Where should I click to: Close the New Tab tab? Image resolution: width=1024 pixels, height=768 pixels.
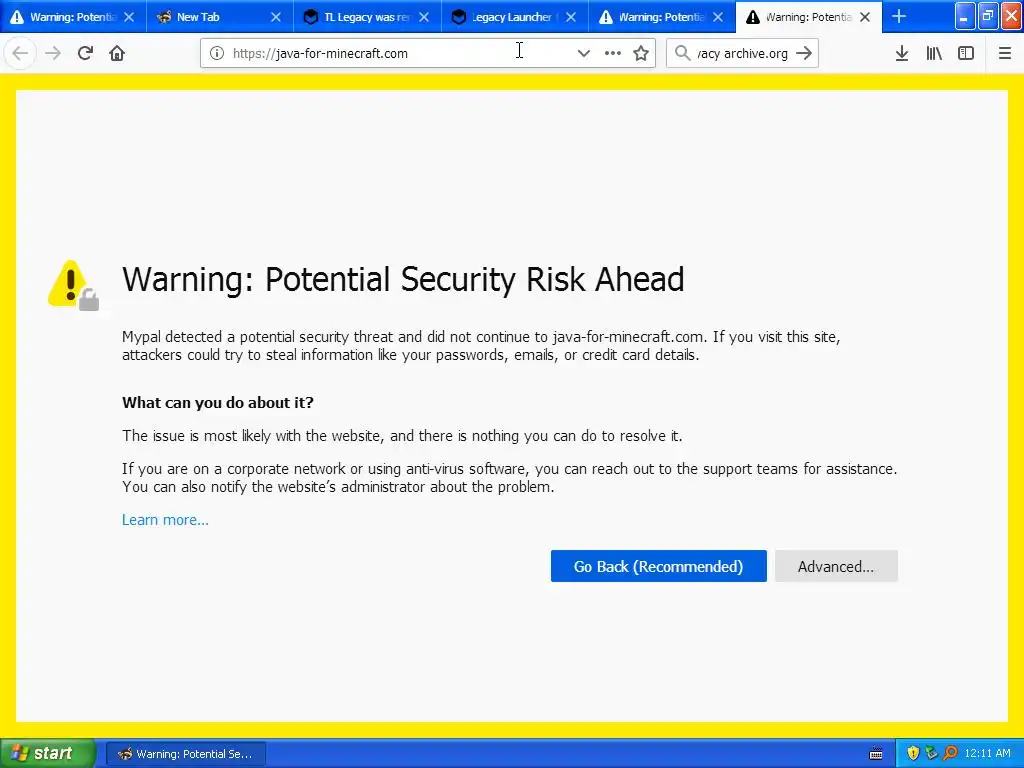click(x=276, y=17)
